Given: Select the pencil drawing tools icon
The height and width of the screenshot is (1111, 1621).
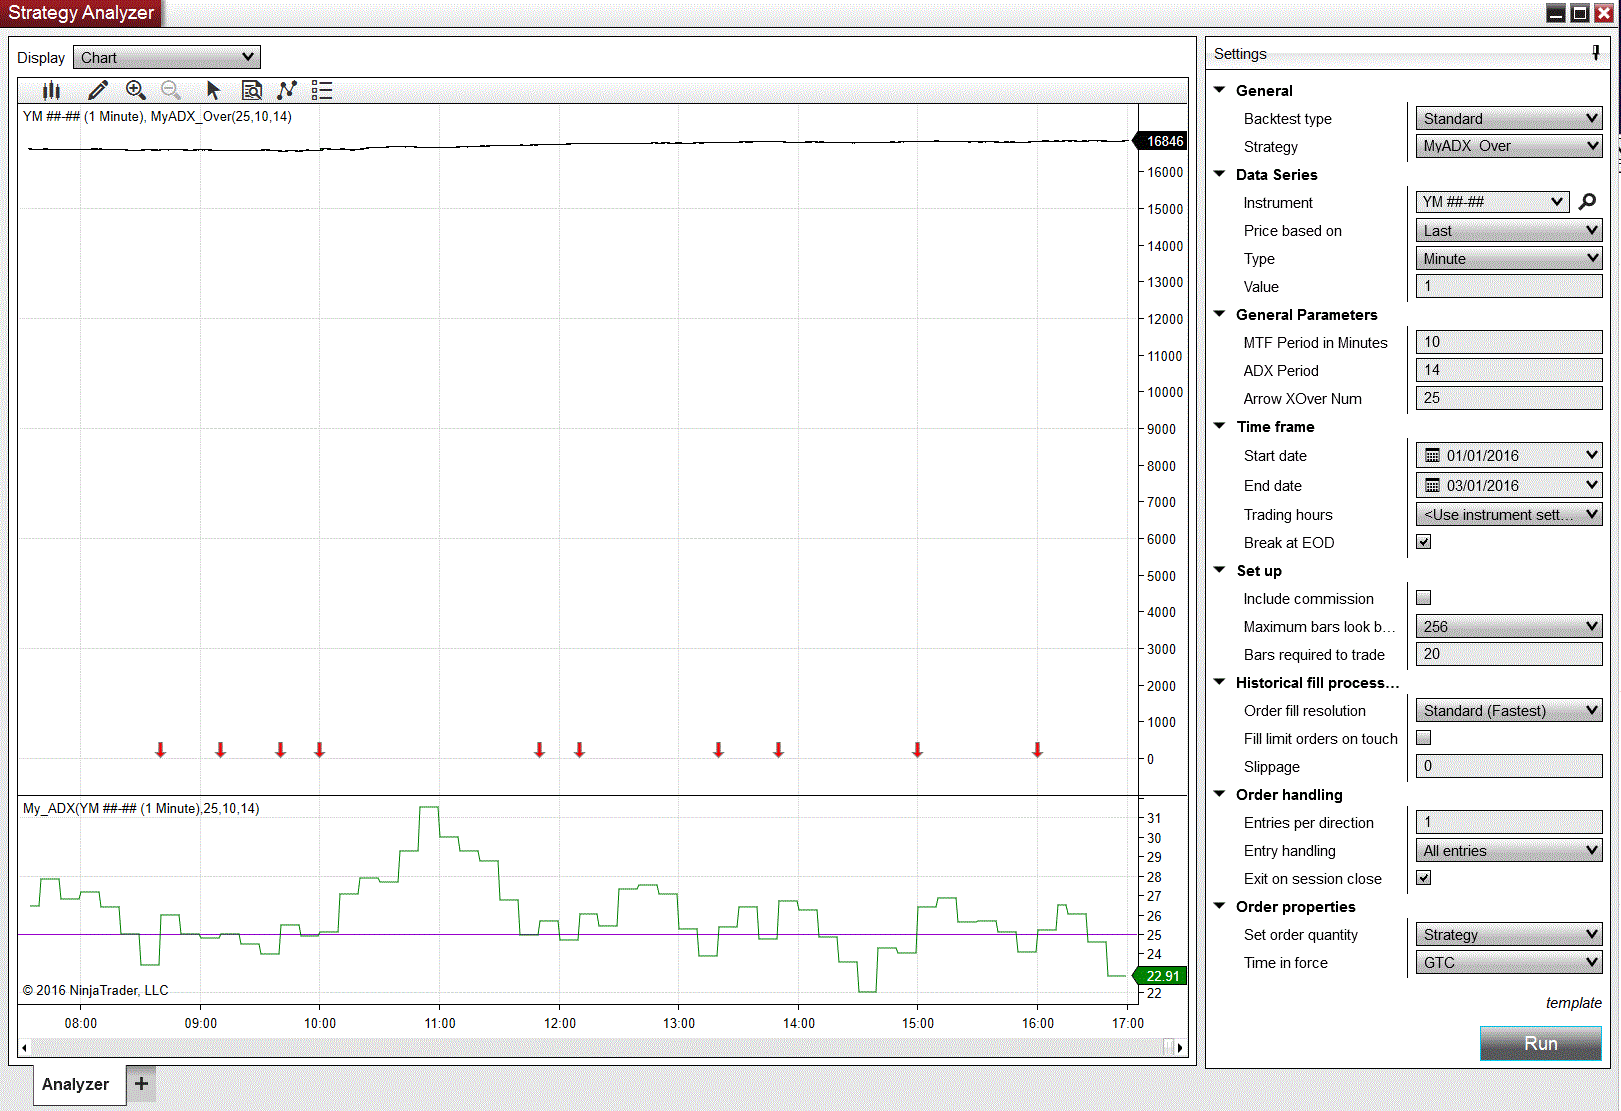Looking at the screenshot, I should (x=97, y=91).
